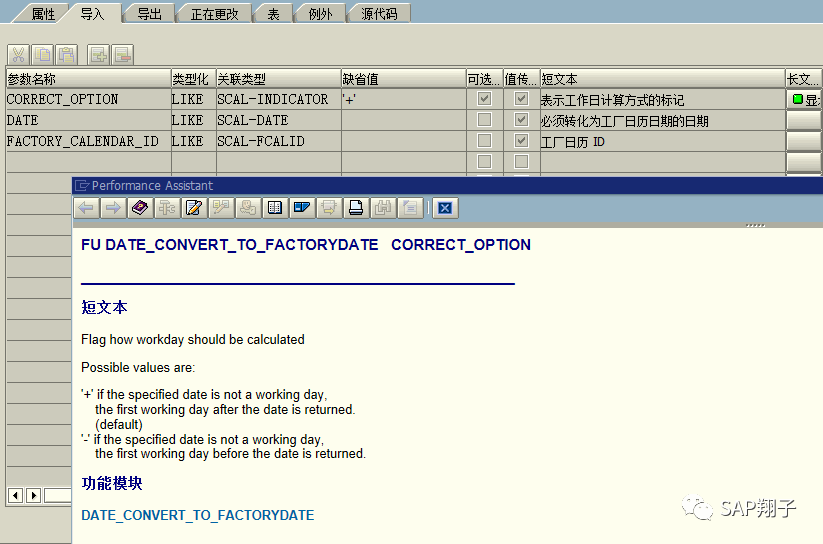
Task: Click the grayed document list icon
Action: [x=410, y=208]
